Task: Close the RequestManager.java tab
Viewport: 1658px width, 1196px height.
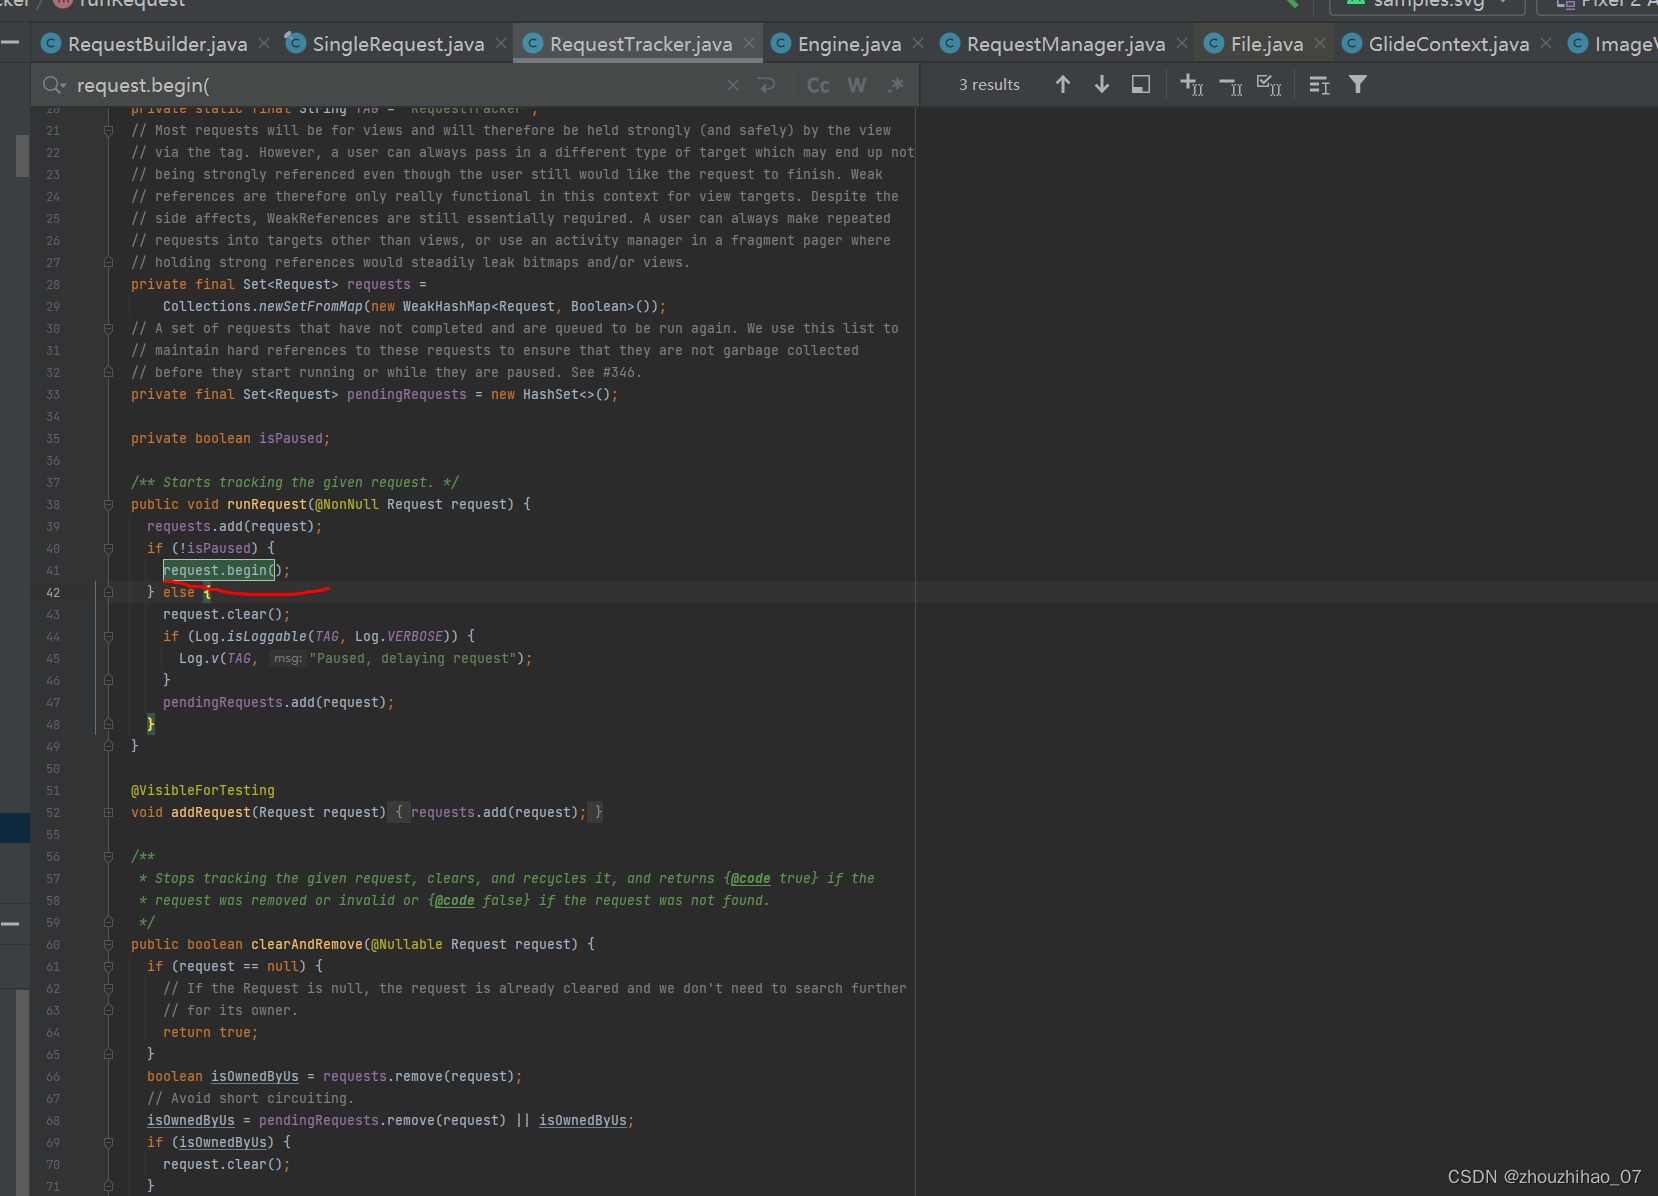Action: (1182, 43)
